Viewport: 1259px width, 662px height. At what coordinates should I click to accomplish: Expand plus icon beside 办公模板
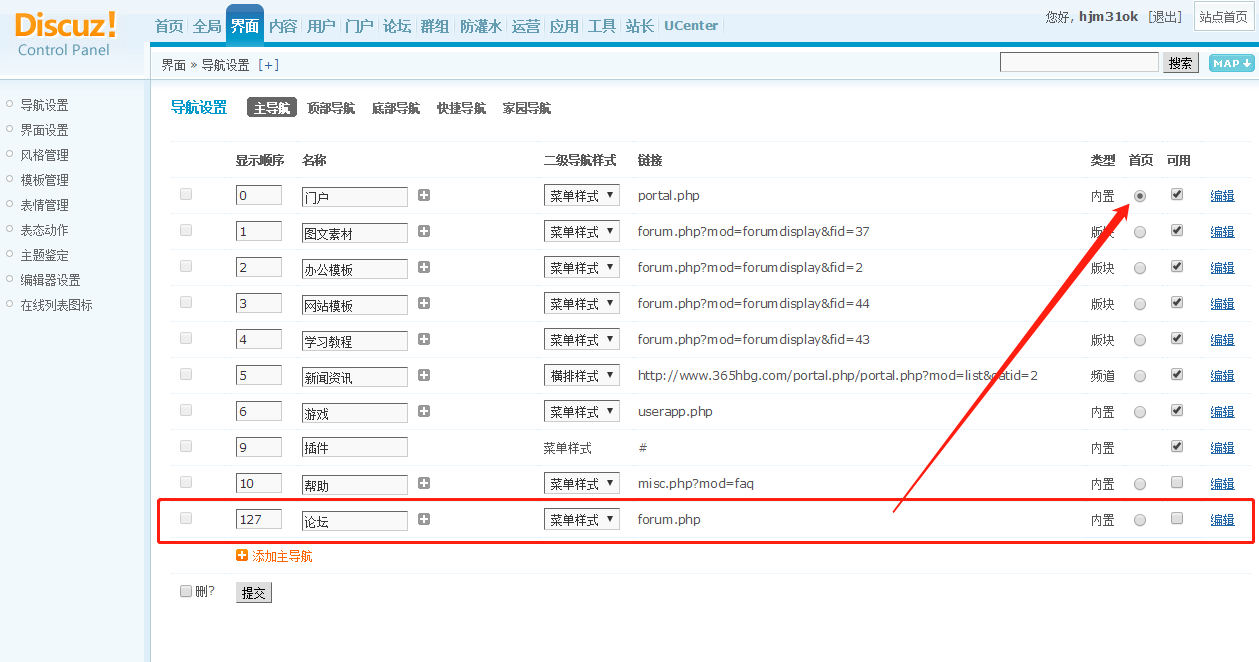(x=424, y=267)
